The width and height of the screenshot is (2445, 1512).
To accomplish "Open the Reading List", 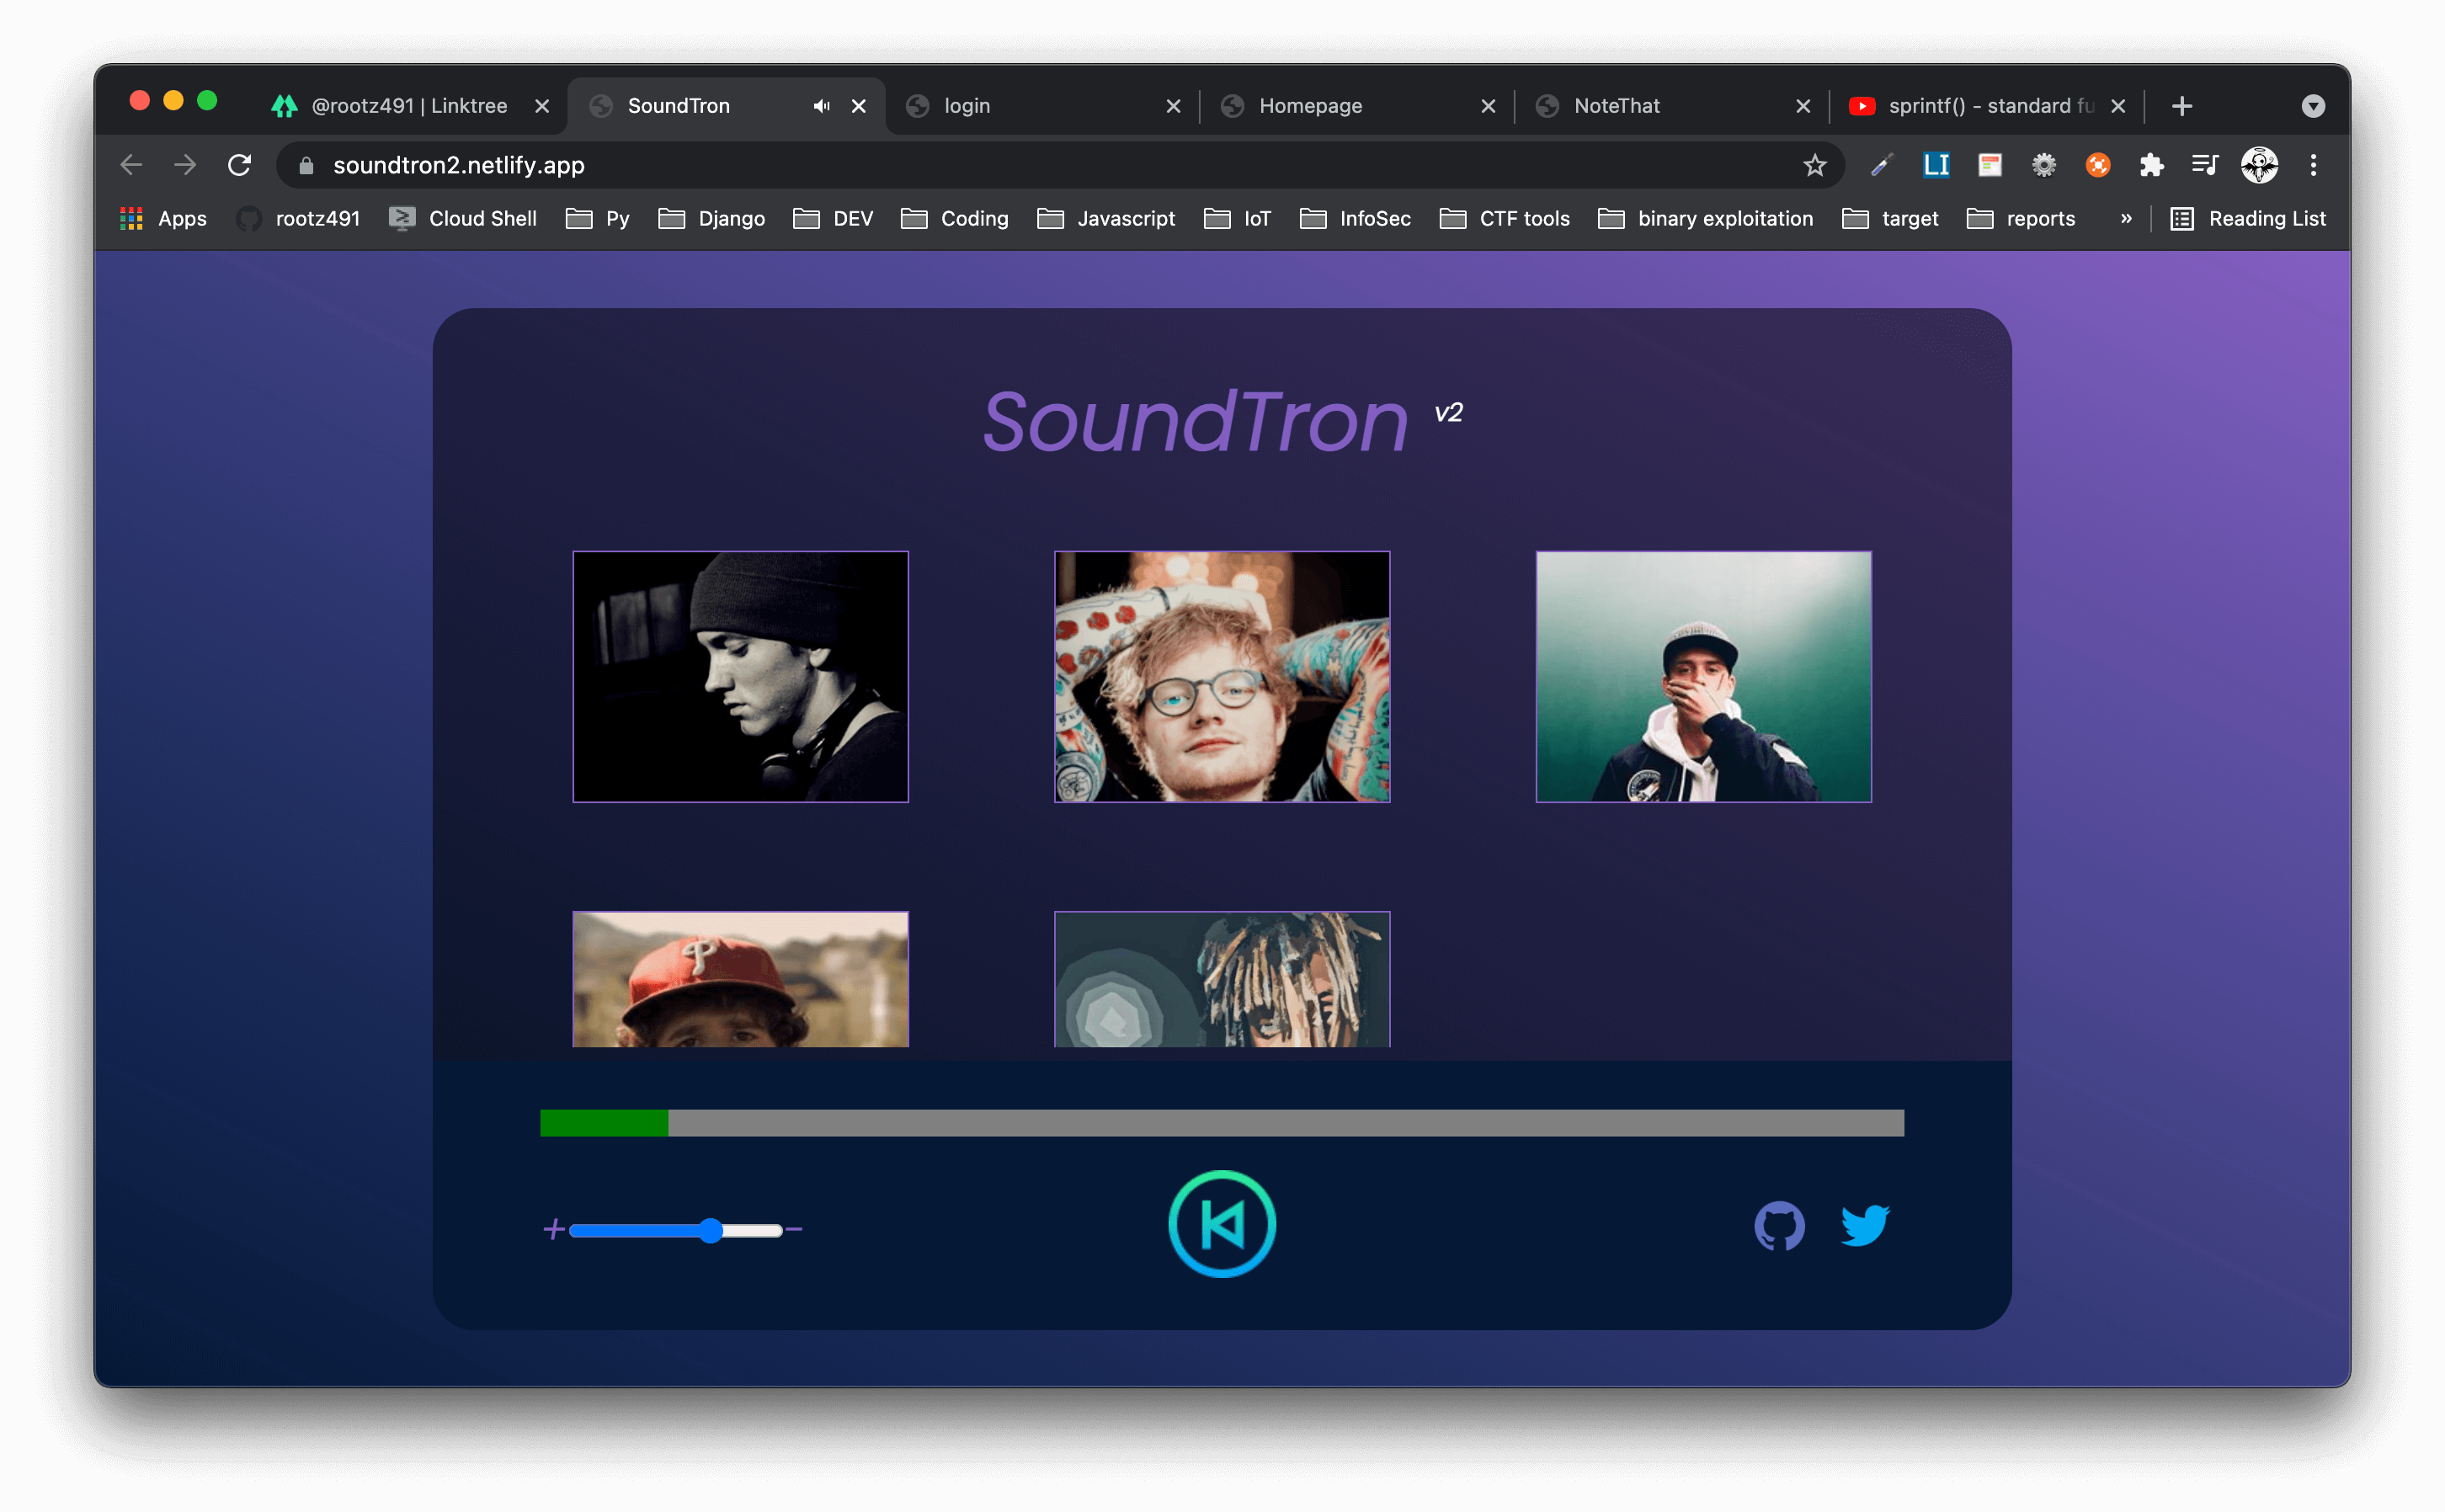I will [2247, 218].
